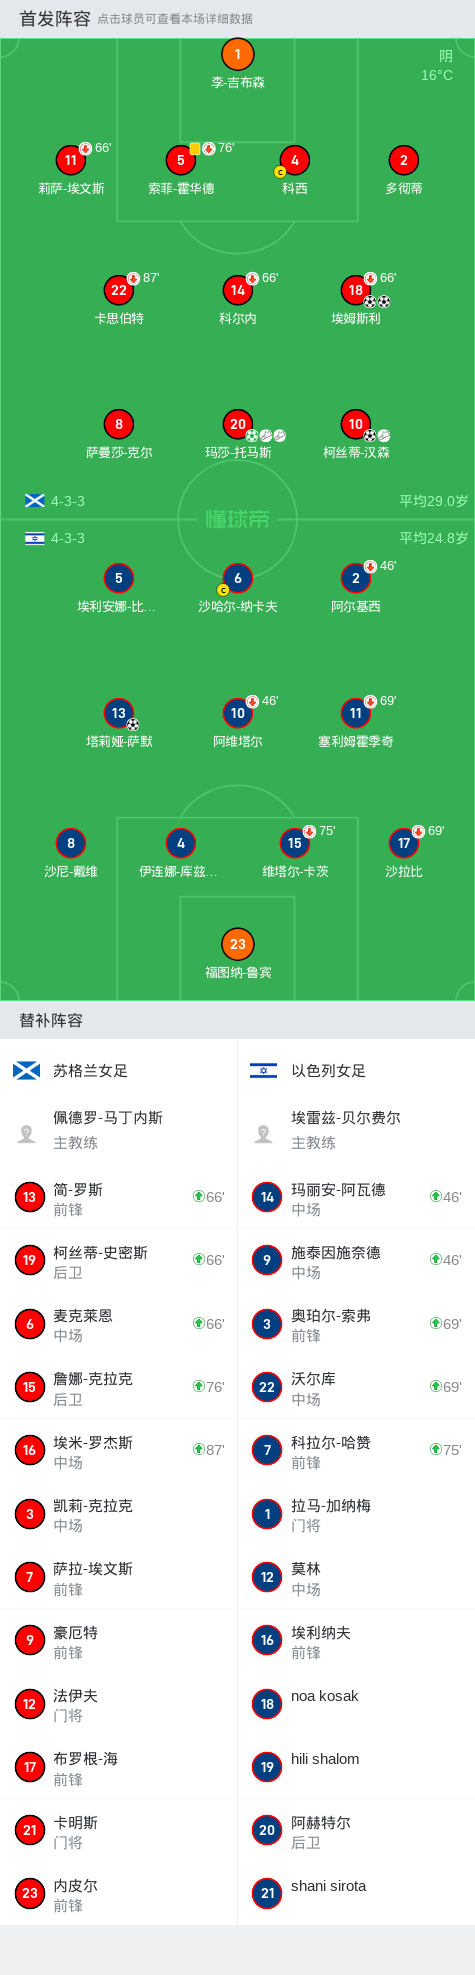Tap 替补阵容 section header
475x1975 pixels.
point(51,1020)
